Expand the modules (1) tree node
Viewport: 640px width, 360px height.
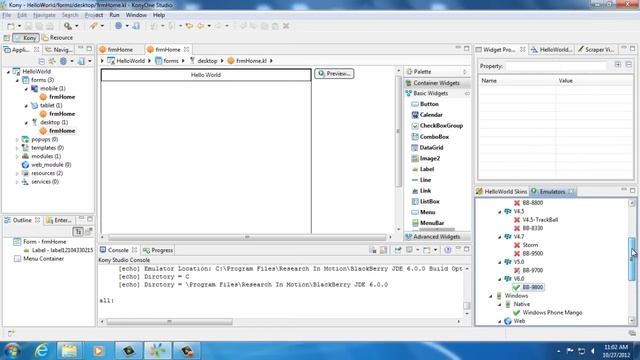coord(17,156)
